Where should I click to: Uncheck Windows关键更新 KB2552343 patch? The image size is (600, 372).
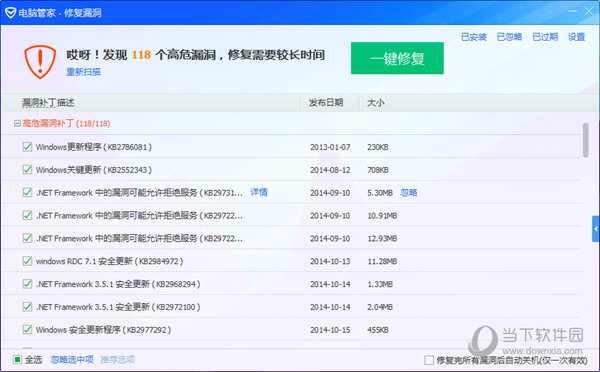tap(27, 170)
